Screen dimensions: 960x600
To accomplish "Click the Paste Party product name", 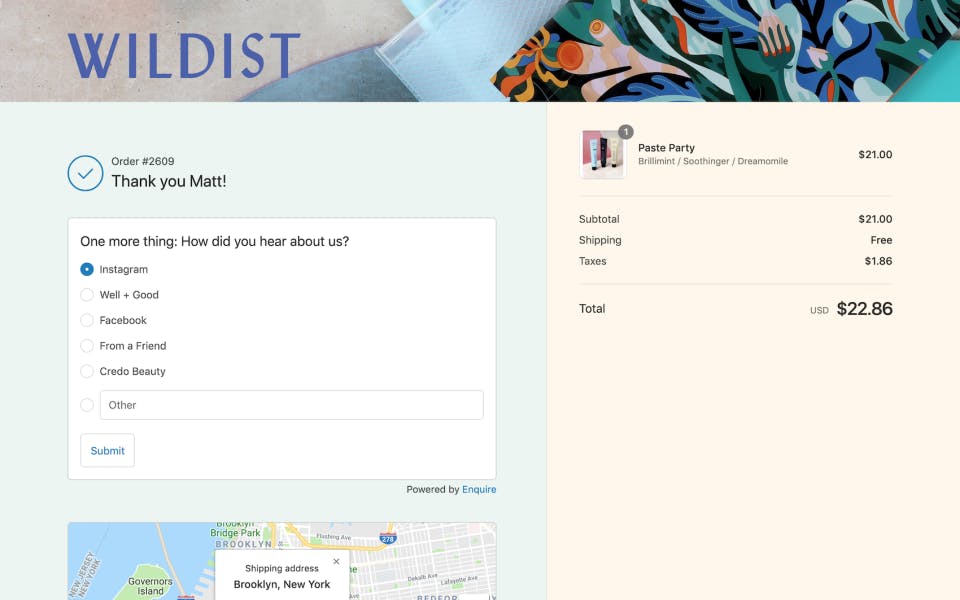I will (x=666, y=148).
